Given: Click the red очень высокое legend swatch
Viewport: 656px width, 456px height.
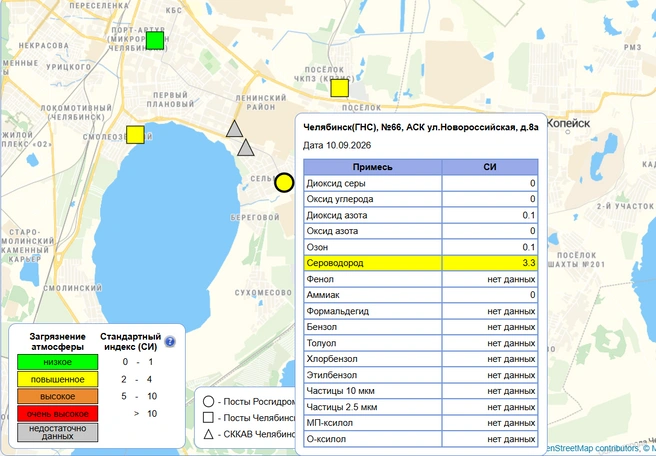Looking at the screenshot, I should pos(58,414).
